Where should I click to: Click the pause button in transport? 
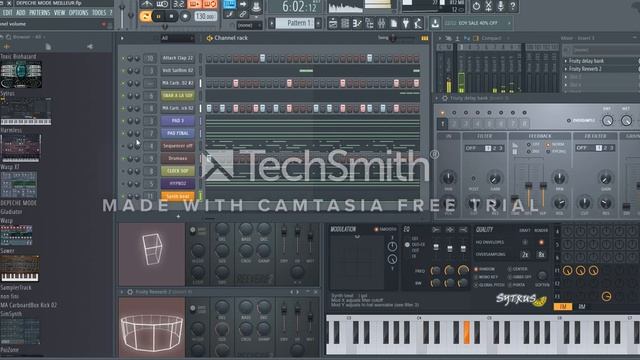pos(158,16)
